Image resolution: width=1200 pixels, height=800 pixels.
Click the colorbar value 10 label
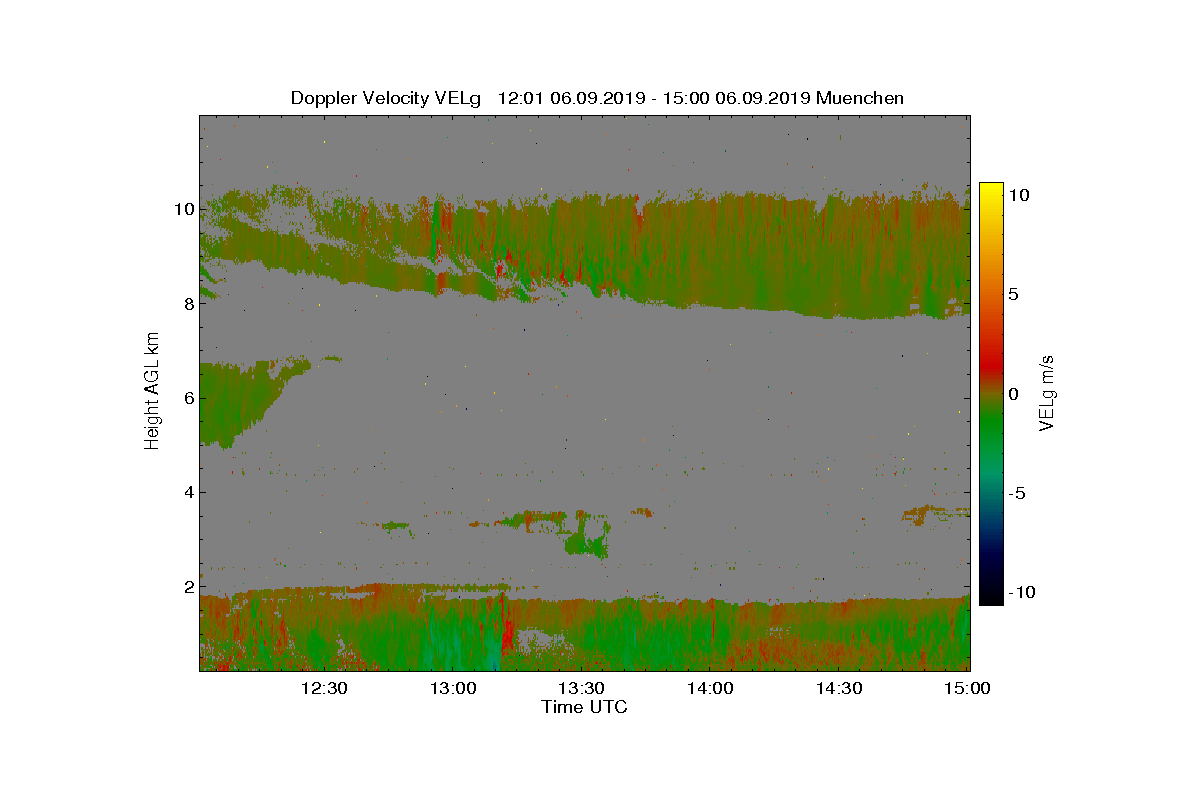click(1019, 196)
